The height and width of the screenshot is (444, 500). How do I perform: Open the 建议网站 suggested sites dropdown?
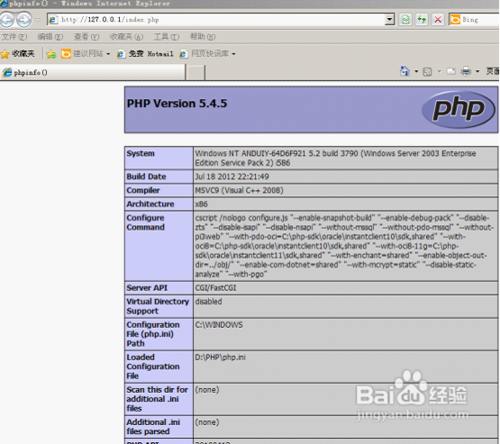click(x=86, y=54)
